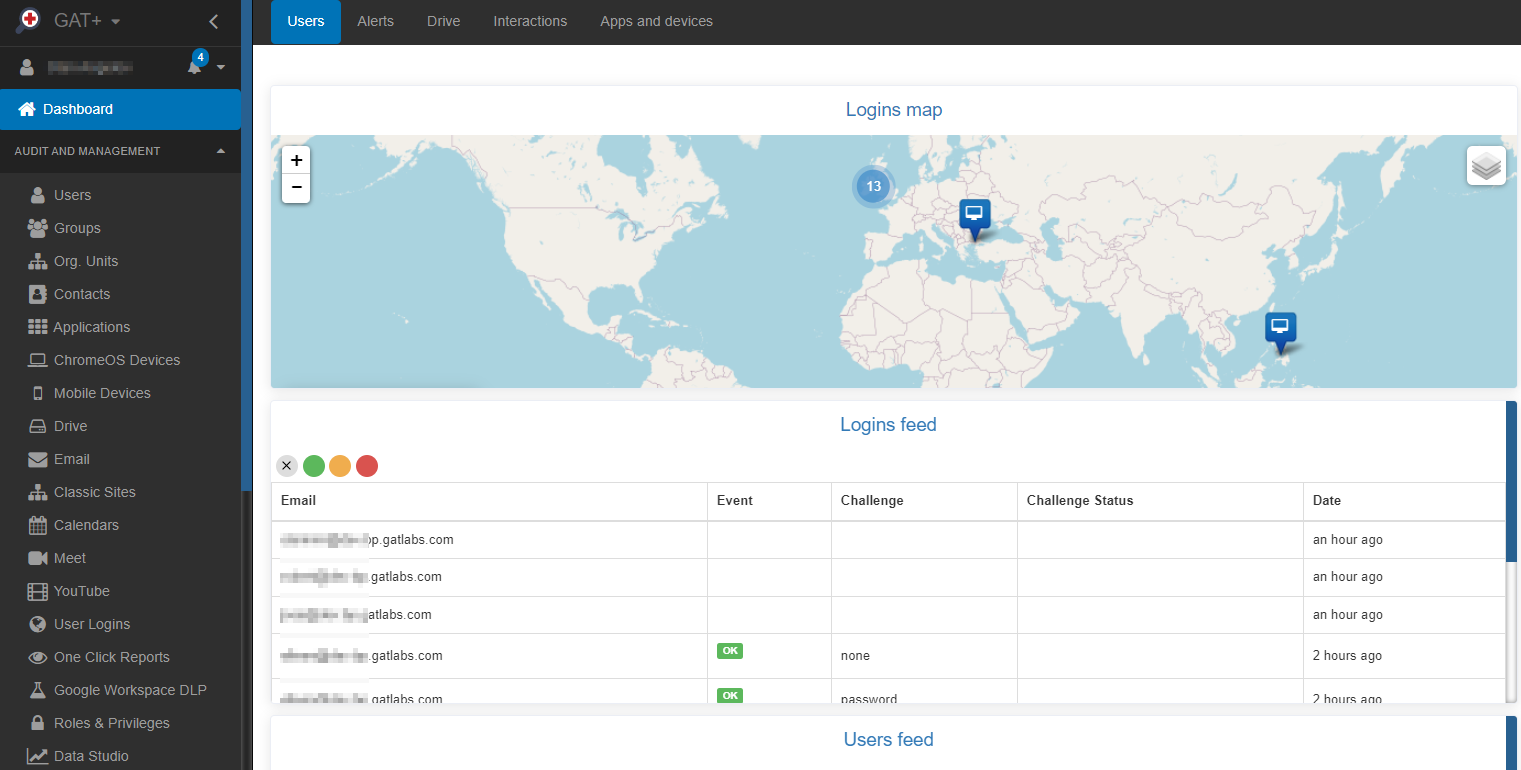This screenshot has height=770, width=1521.
Task: Collapse the Audit and Management section
Action: 221,151
